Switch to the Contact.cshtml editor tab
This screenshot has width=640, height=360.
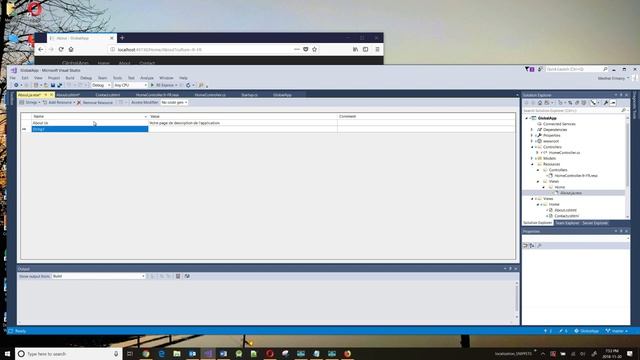[108, 95]
